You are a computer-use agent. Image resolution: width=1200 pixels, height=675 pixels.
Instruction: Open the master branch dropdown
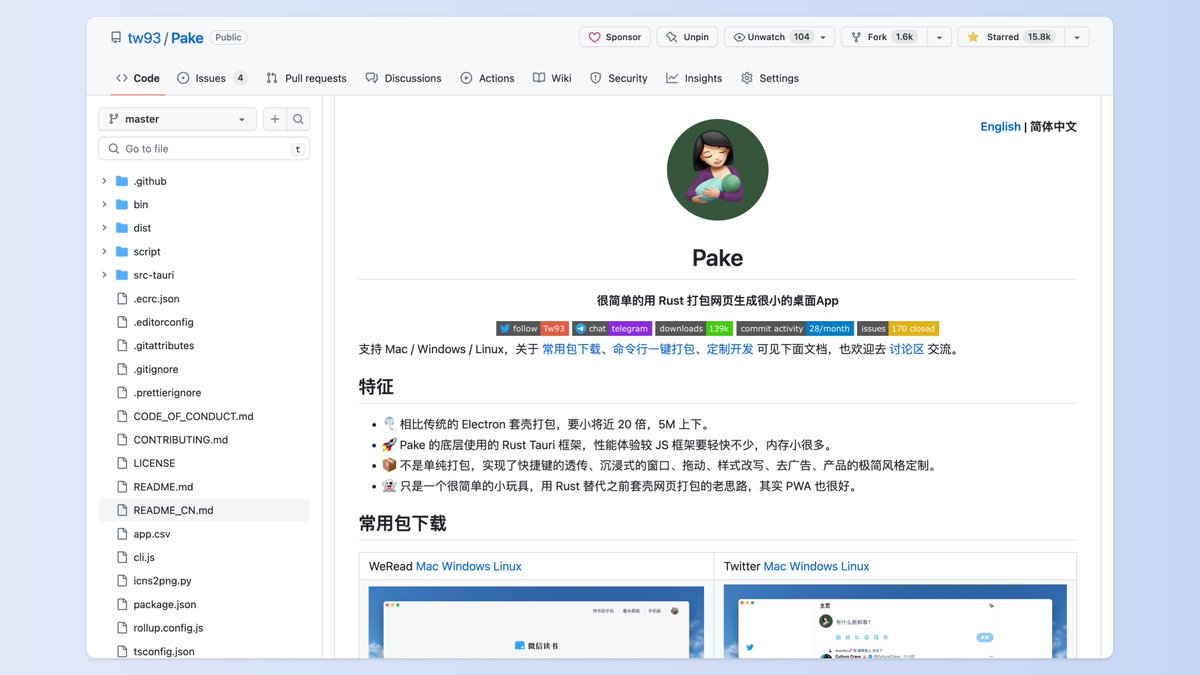pyautogui.click(x=177, y=118)
